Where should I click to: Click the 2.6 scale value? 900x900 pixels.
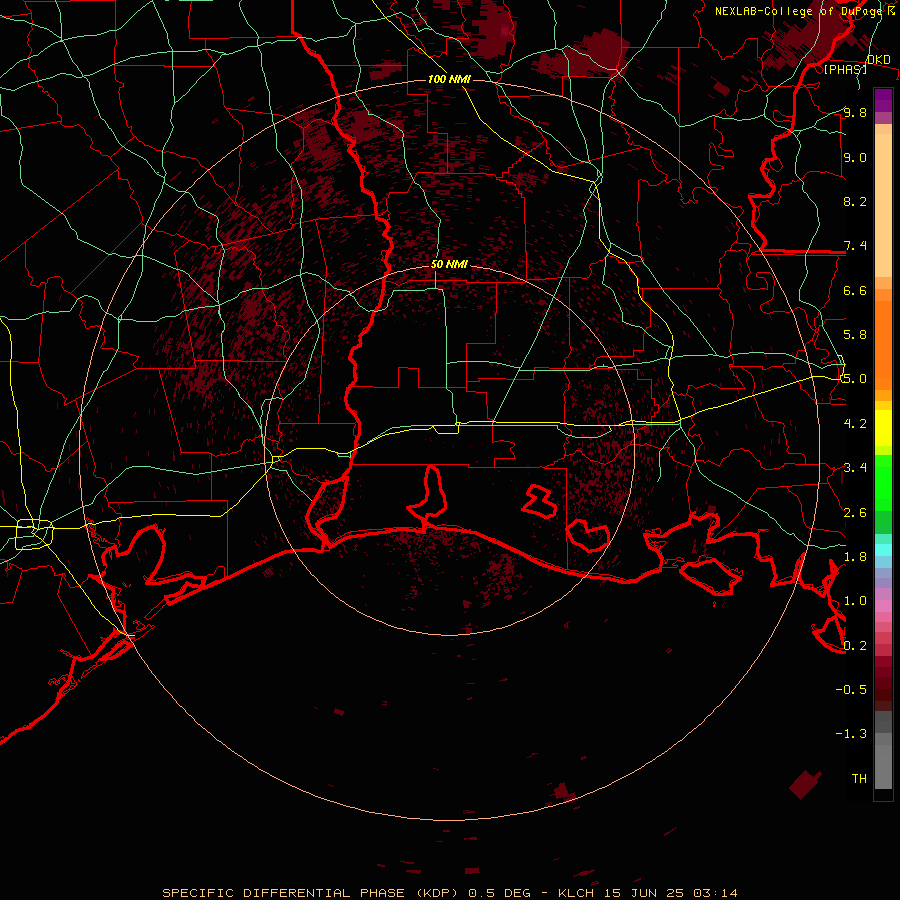coord(855,513)
